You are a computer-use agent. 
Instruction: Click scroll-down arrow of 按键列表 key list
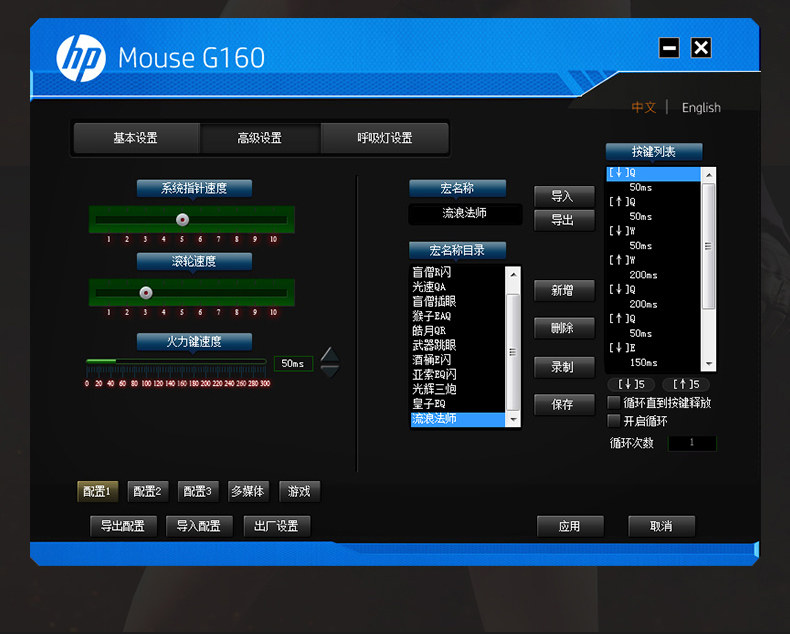[708, 364]
